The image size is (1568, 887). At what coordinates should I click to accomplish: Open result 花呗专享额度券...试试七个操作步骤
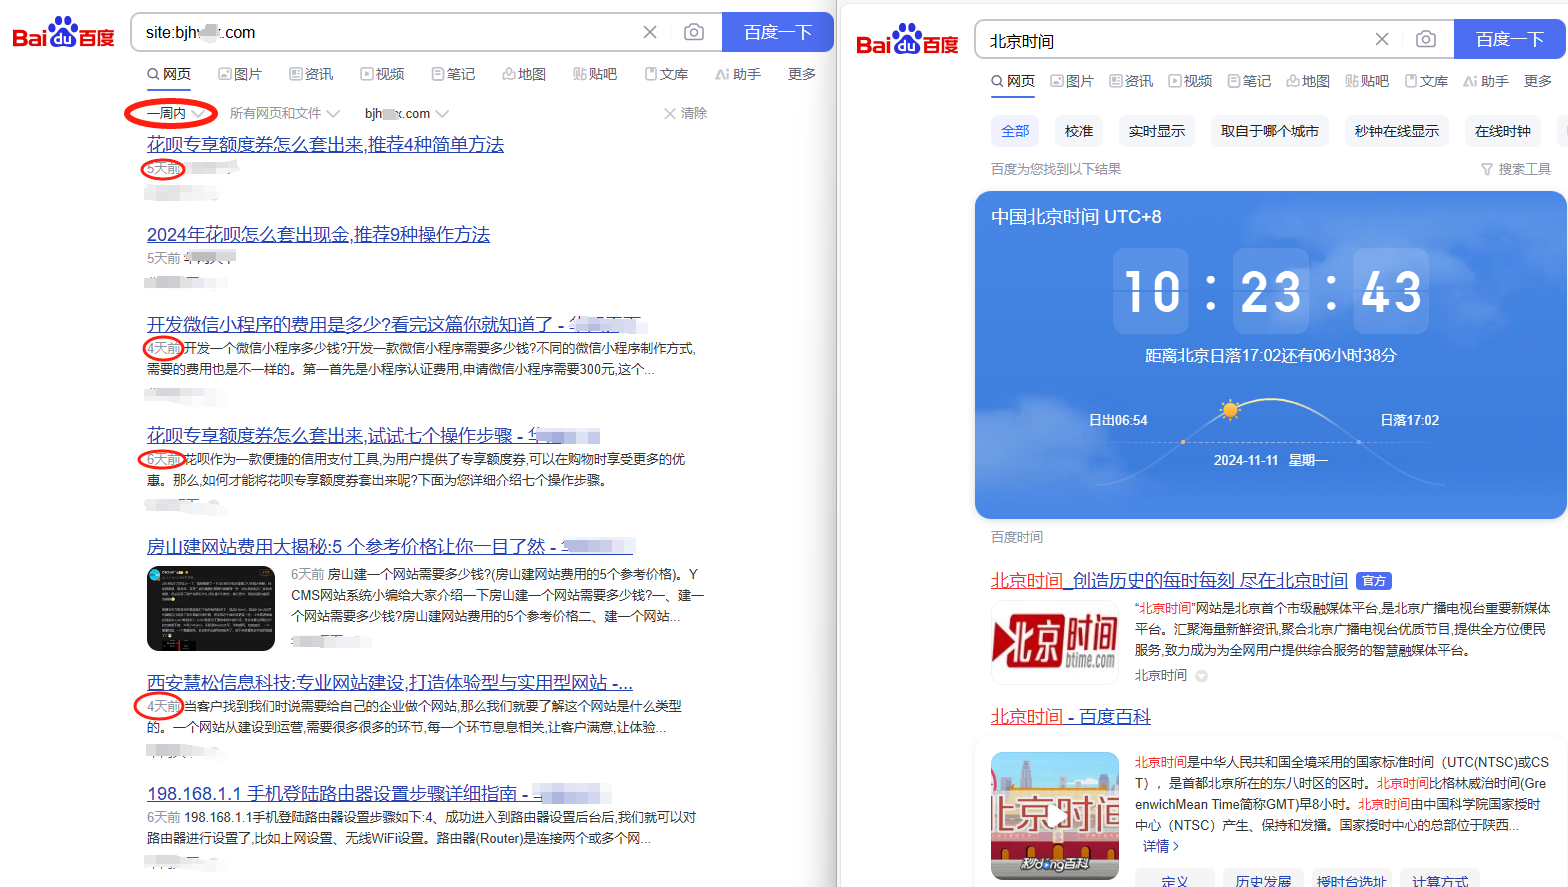373,435
